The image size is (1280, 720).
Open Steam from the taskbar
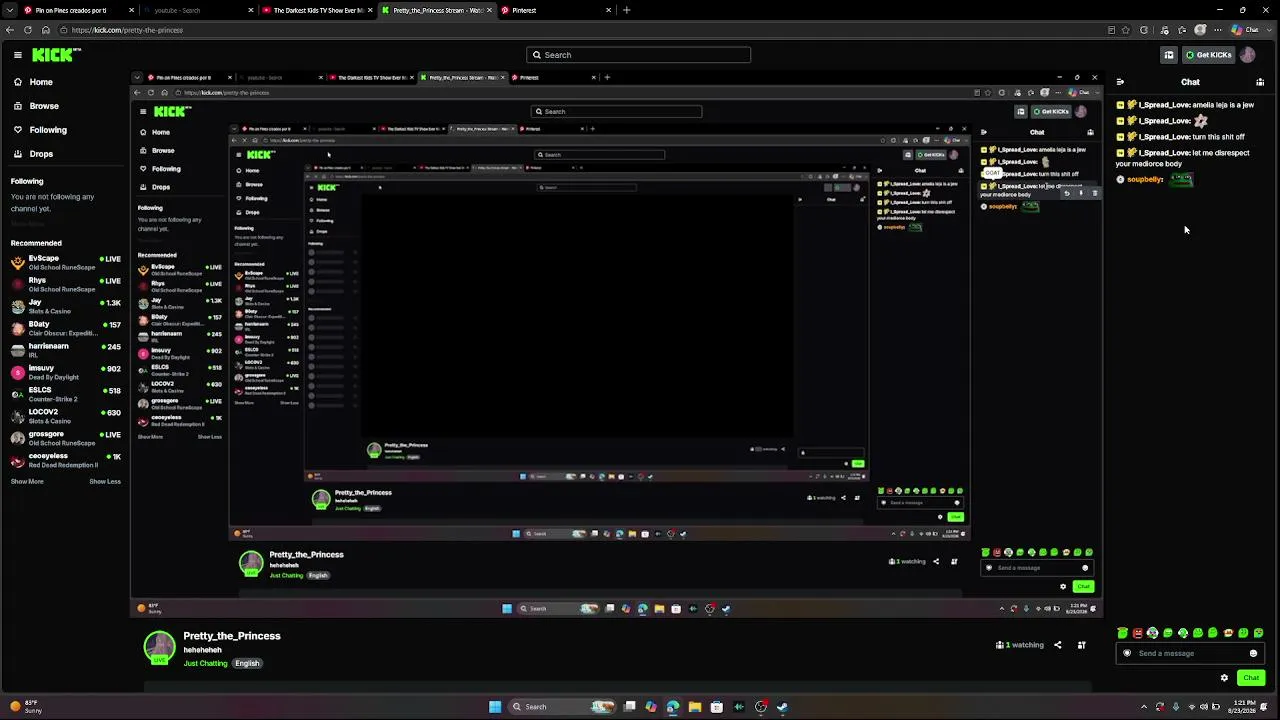[782, 707]
